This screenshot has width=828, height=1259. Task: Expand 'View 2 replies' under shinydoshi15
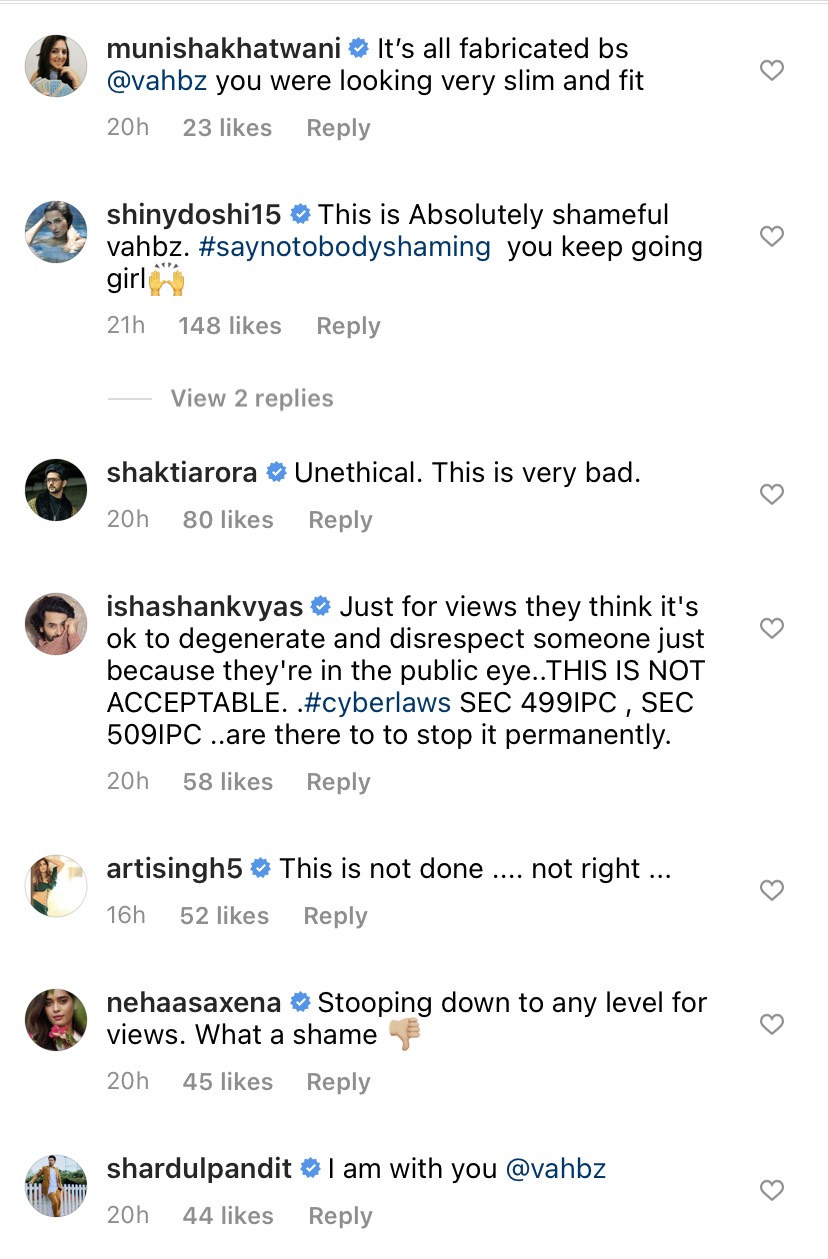pyautogui.click(x=251, y=398)
